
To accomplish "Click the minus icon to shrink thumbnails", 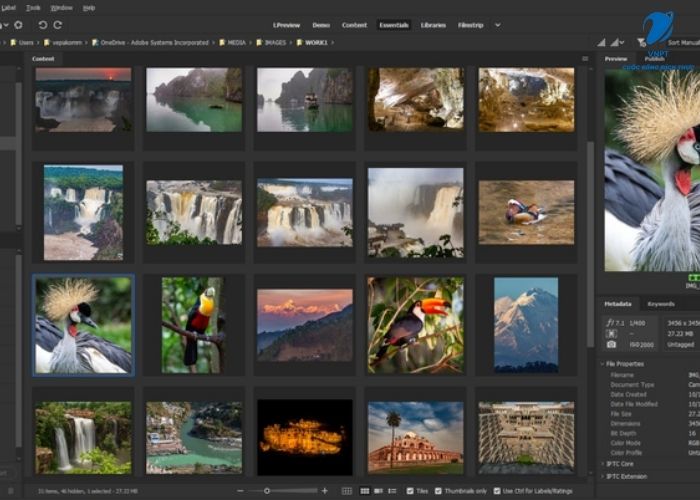I will 240,491.
